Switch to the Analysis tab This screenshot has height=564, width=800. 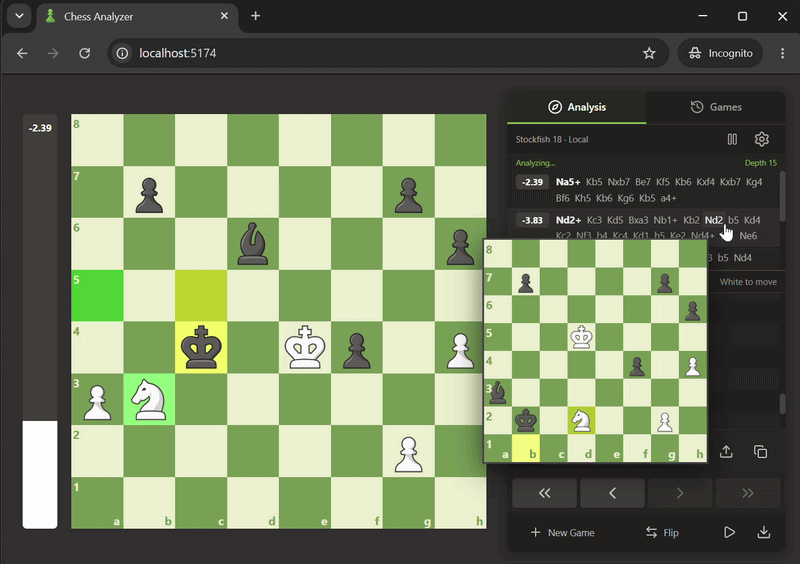point(577,107)
